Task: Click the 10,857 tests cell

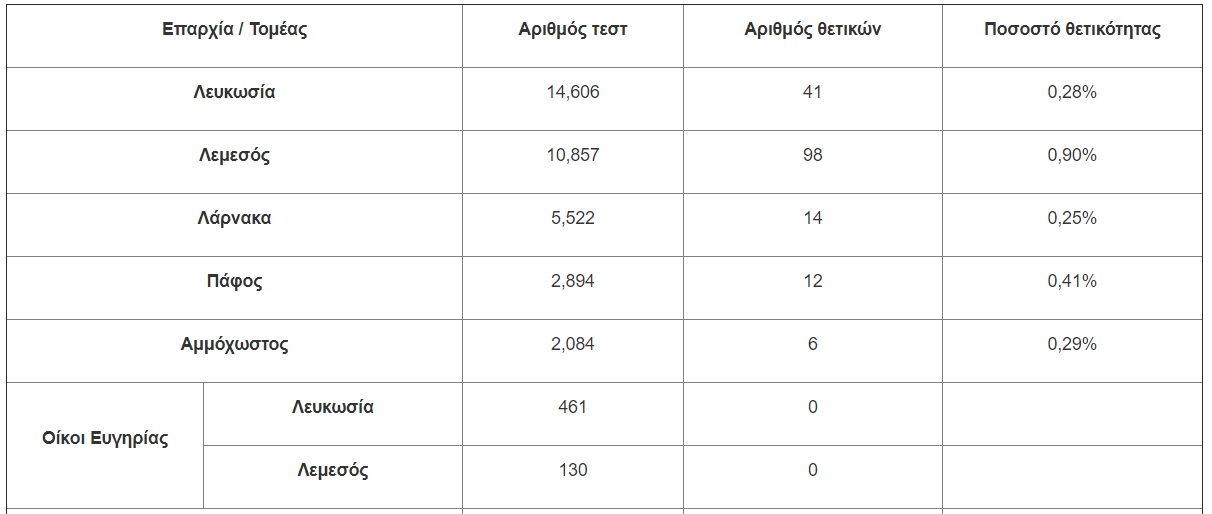Action: pyautogui.click(x=573, y=156)
